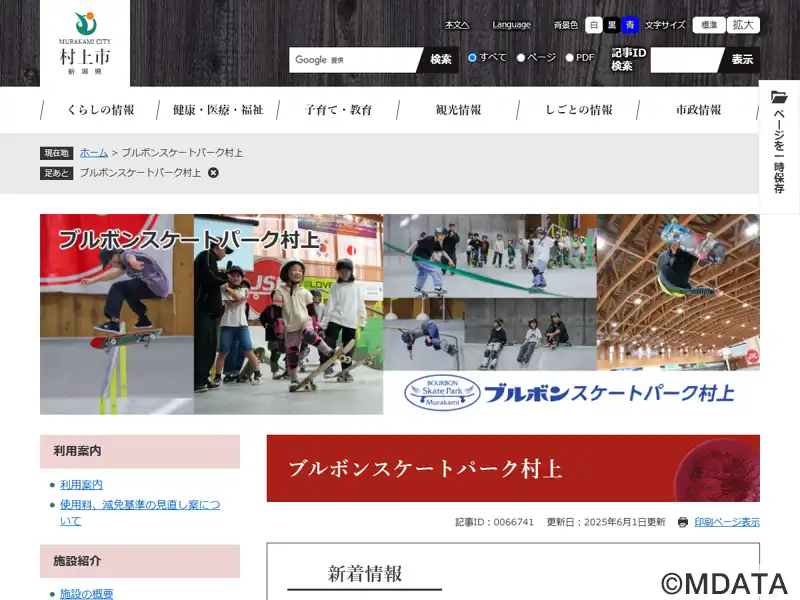
Task: Set background color to black
Action: point(612,25)
